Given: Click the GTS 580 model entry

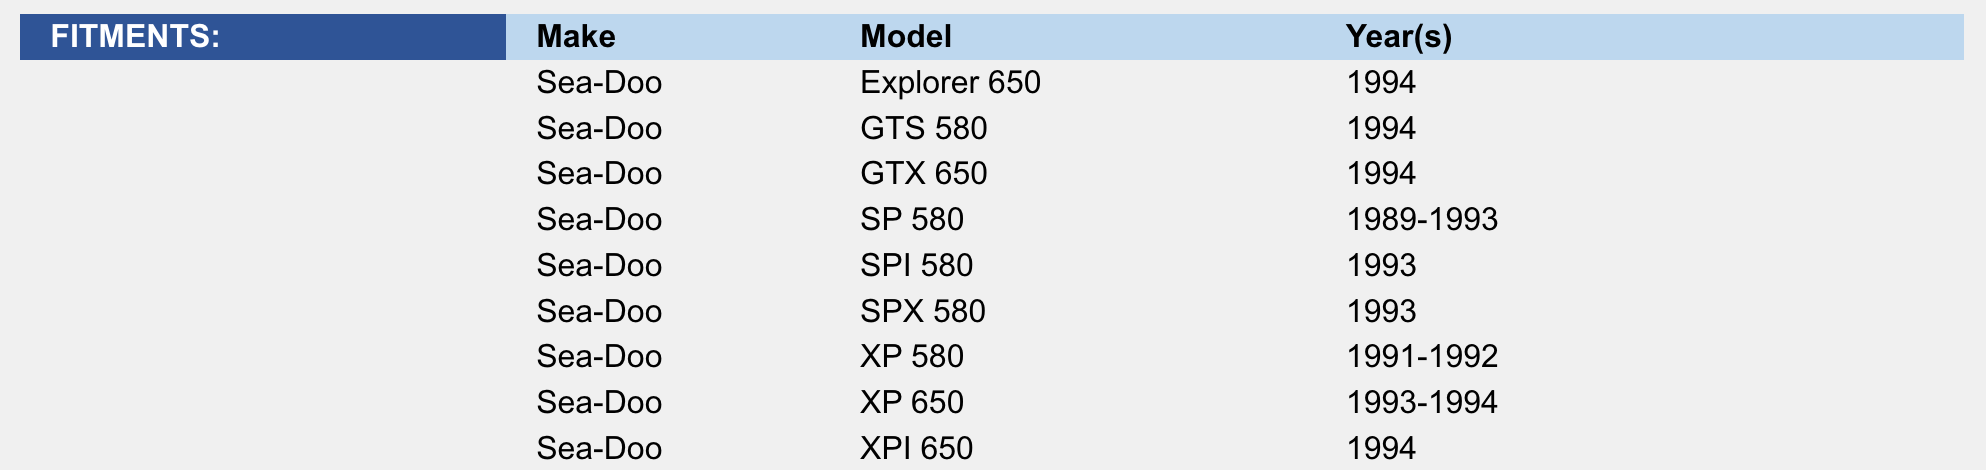Looking at the screenshot, I should [x=923, y=128].
